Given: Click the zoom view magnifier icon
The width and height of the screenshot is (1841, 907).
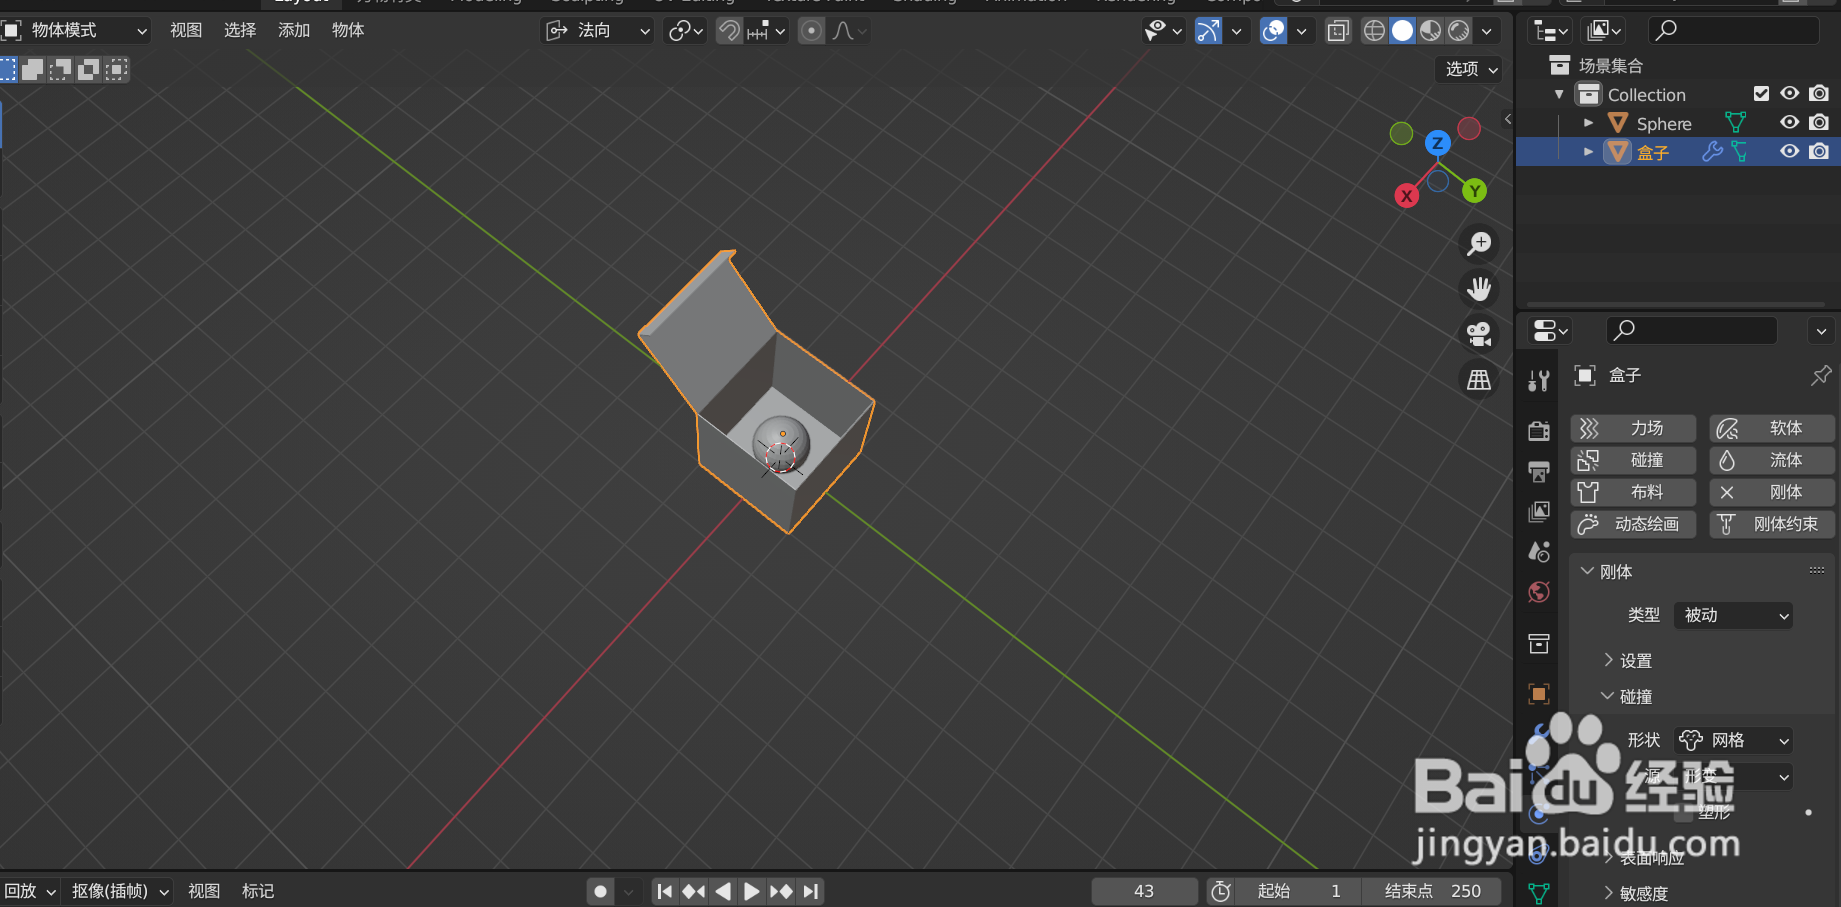Looking at the screenshot, I should click(1479, 243).
